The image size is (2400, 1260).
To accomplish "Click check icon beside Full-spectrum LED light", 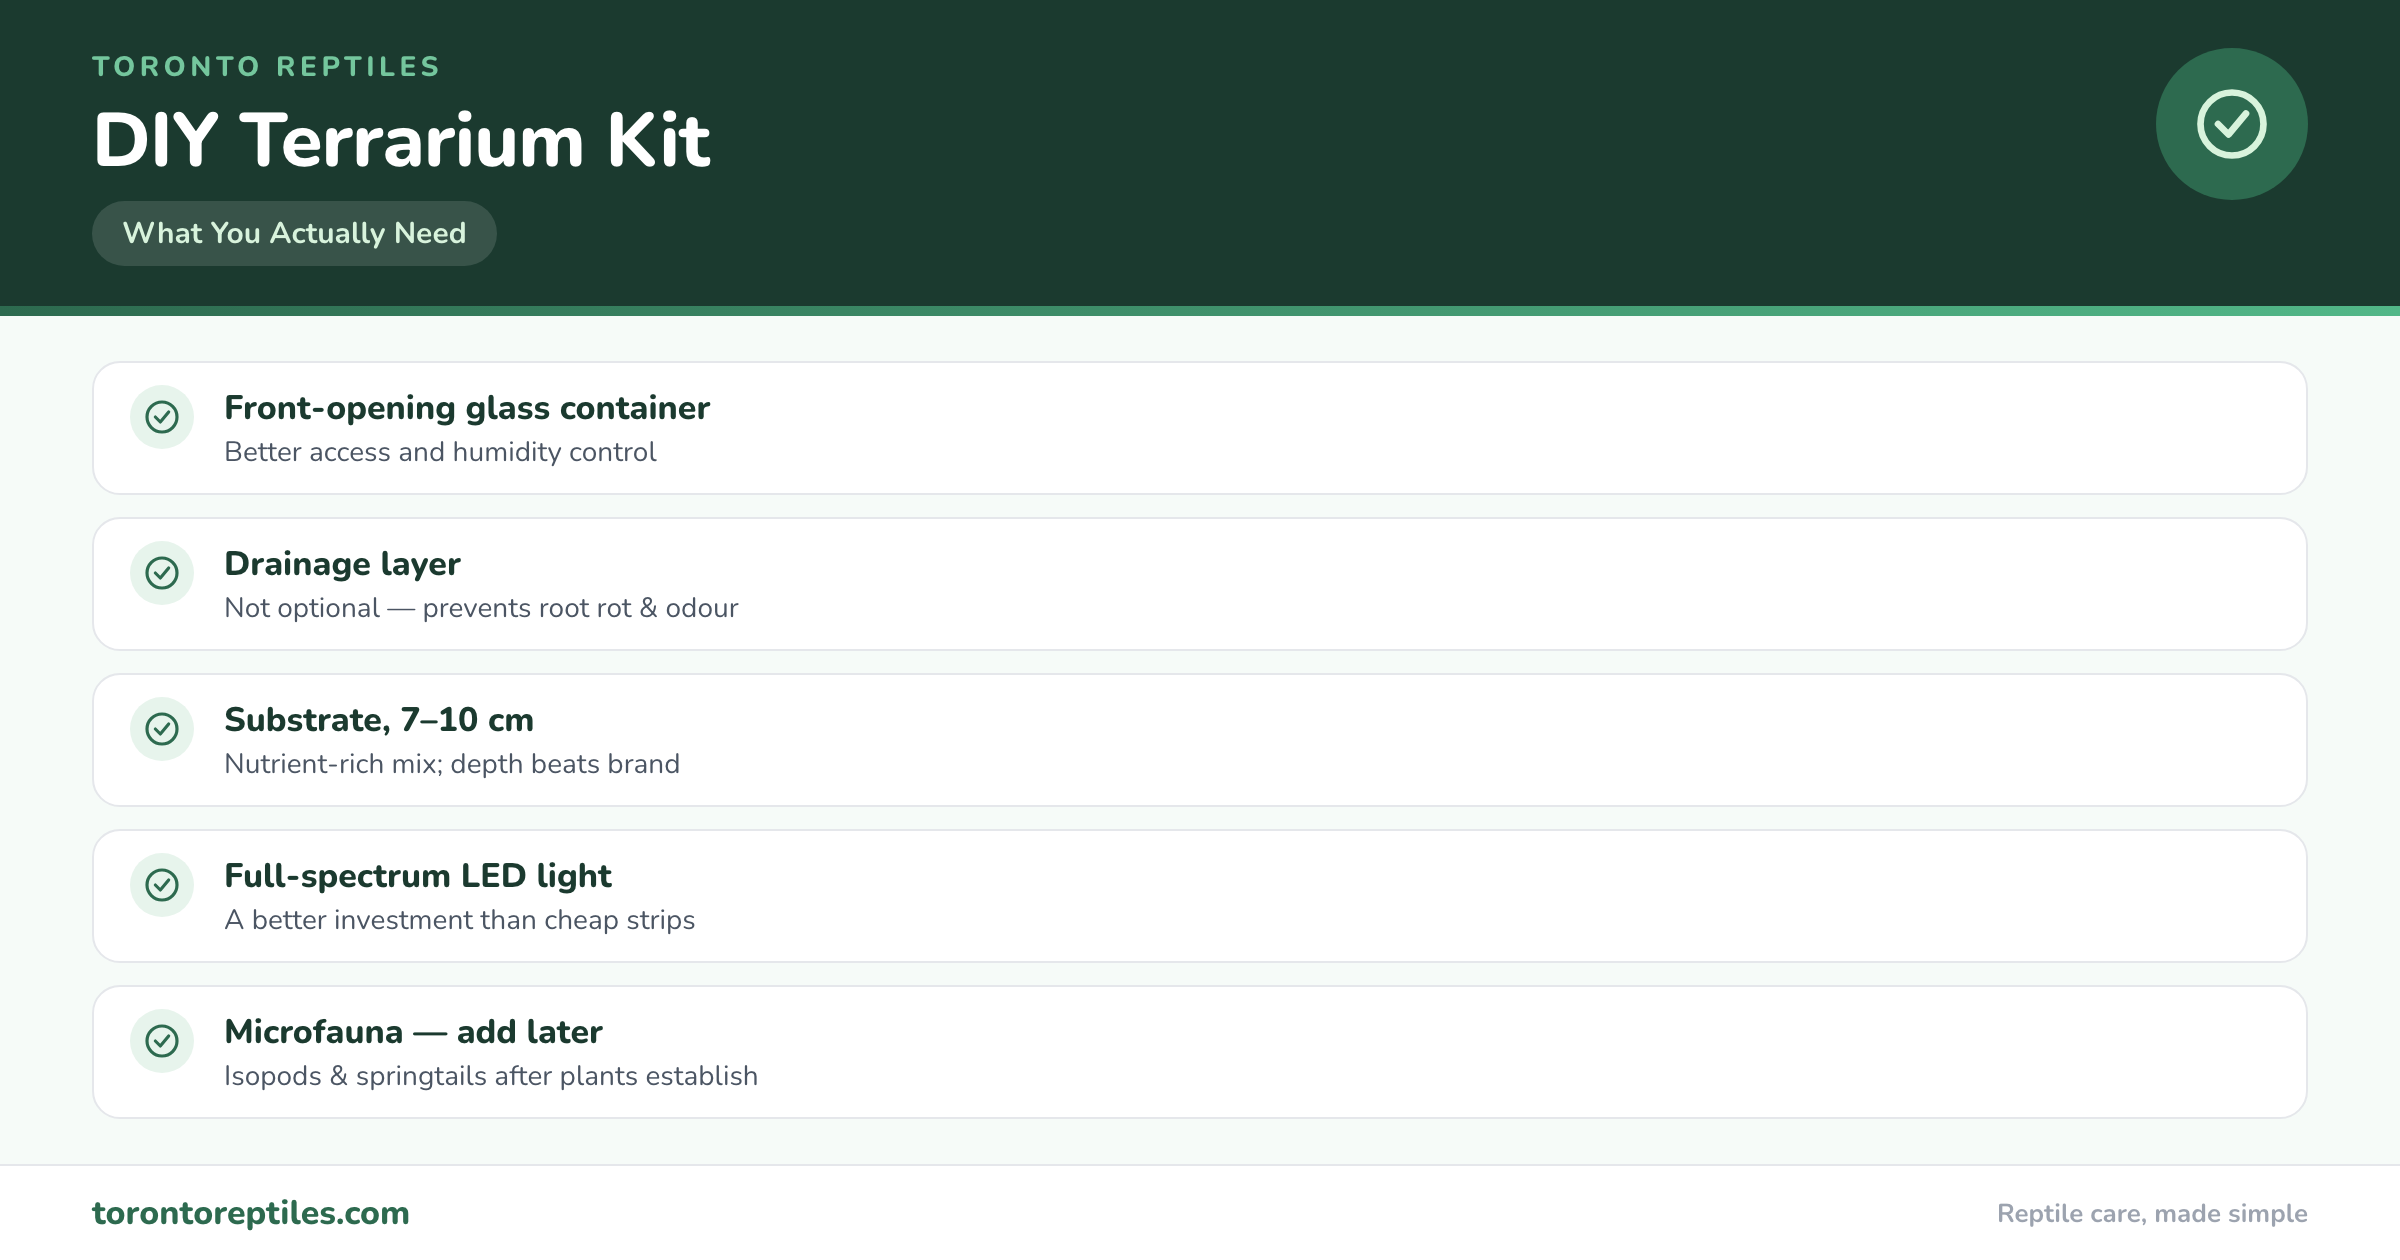I will (x=162, y=885).
